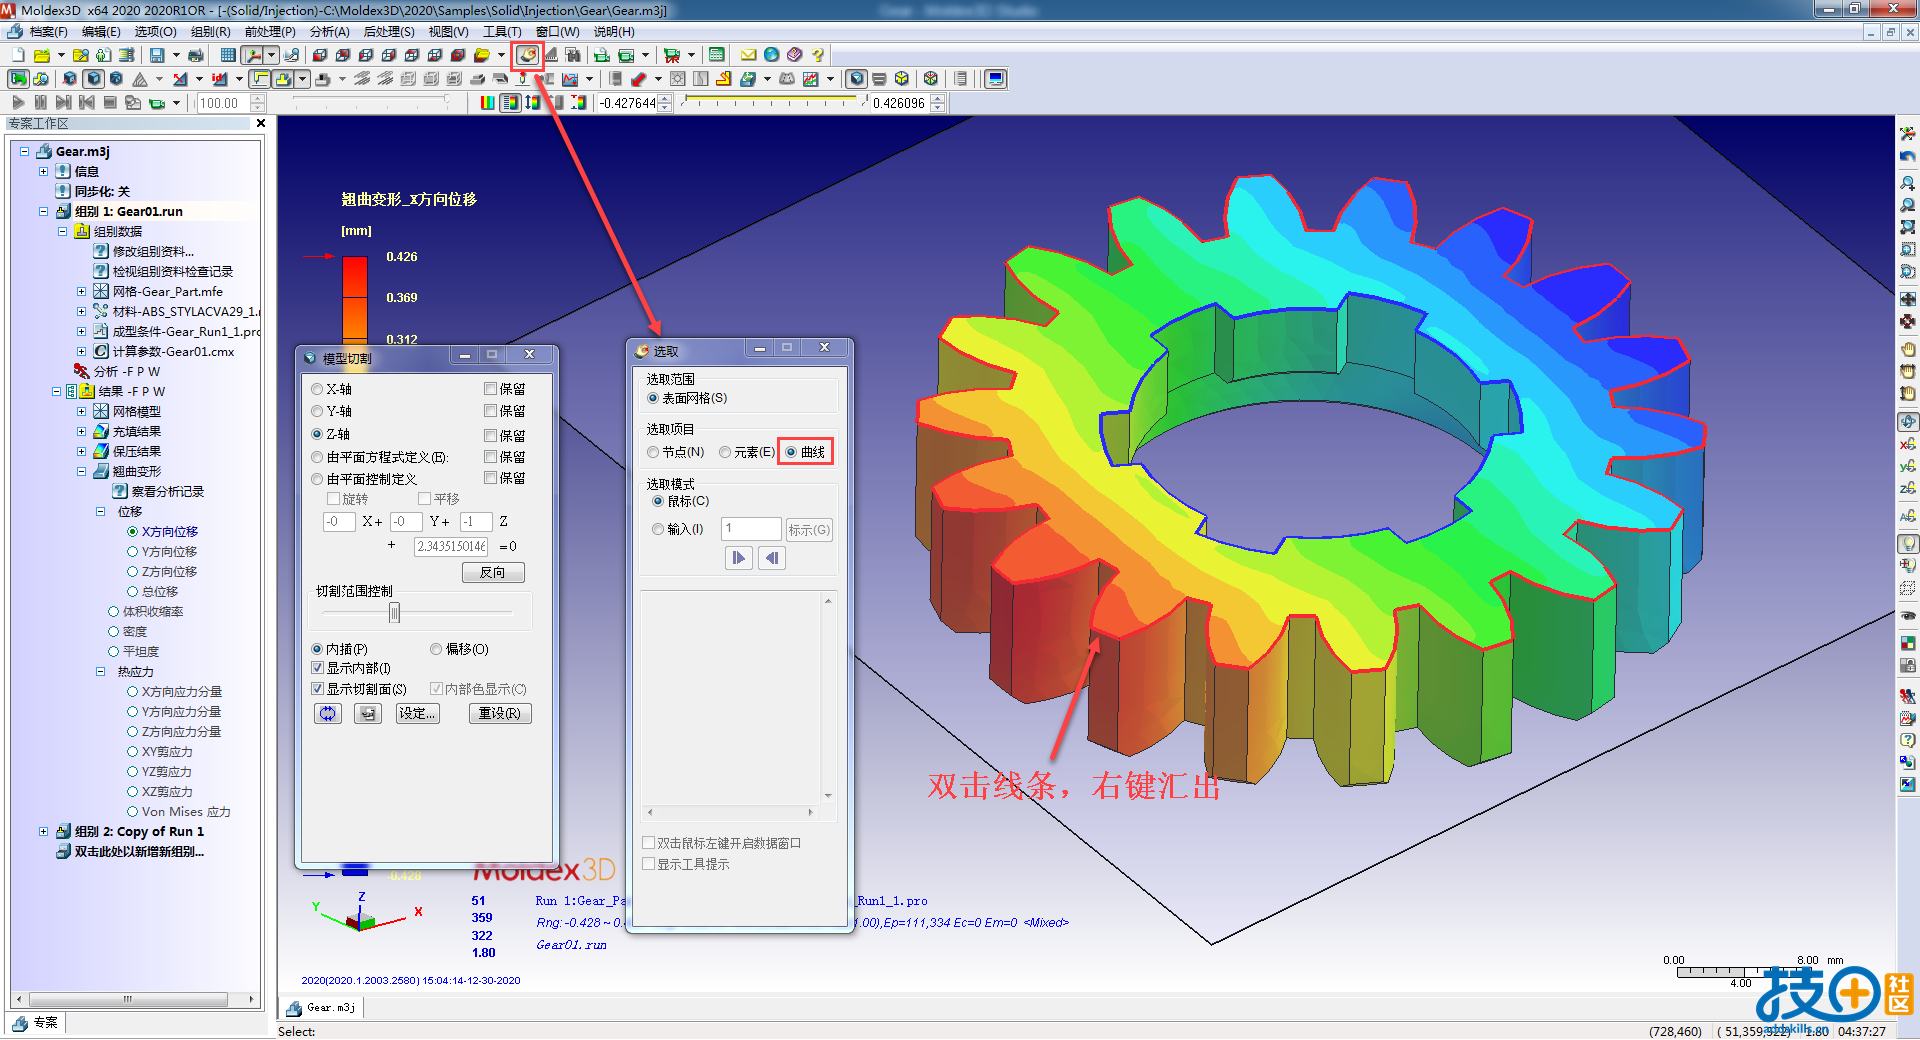The height and width of the screenshot is (1040, 1920).
Task: Open the selection tool icon highlighted in toolbar
Action: point(527,55)
